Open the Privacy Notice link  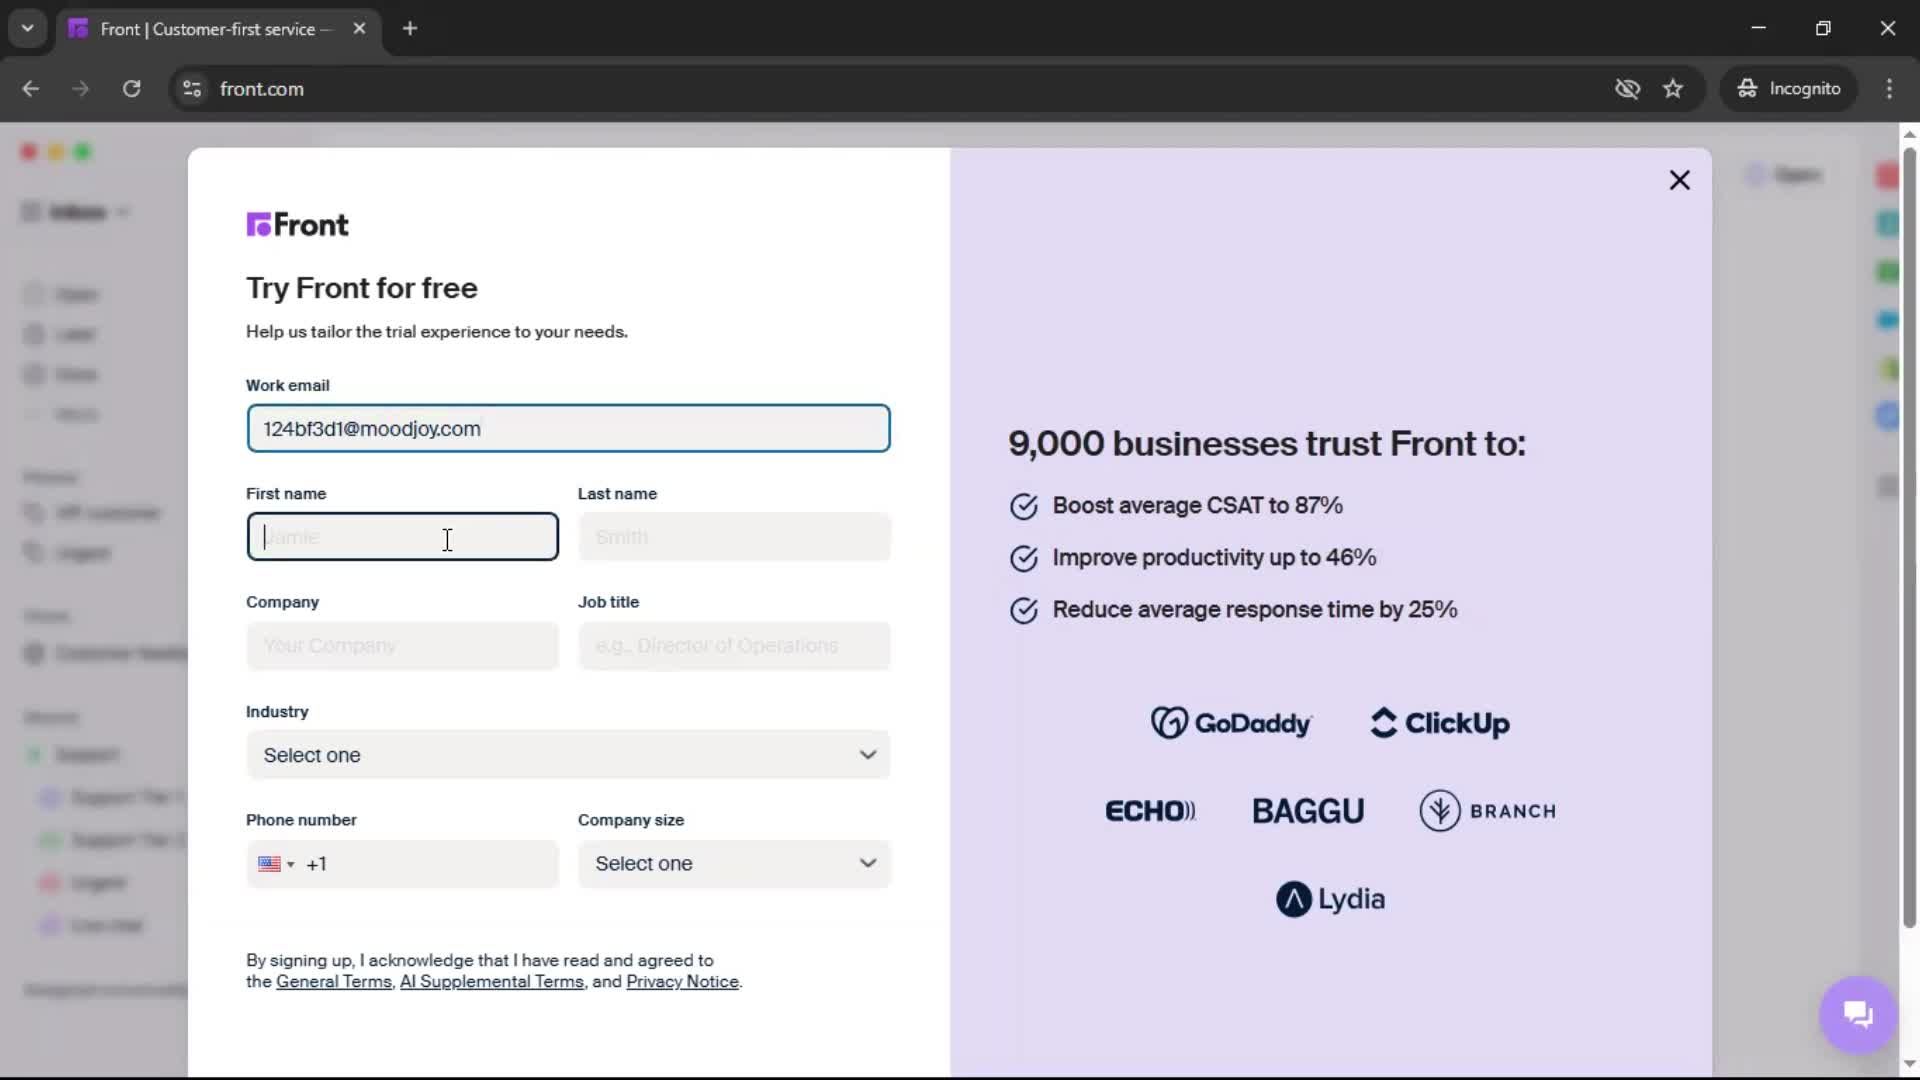pyautogui.click(x=682, y=982)
